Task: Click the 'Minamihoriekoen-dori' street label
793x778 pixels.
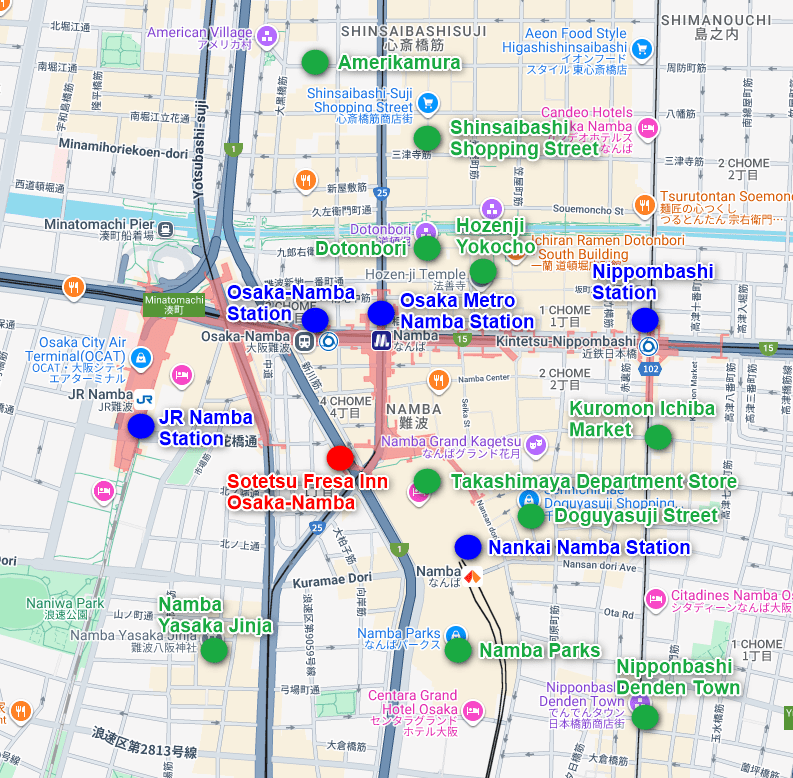Action: tap(123, 148)
